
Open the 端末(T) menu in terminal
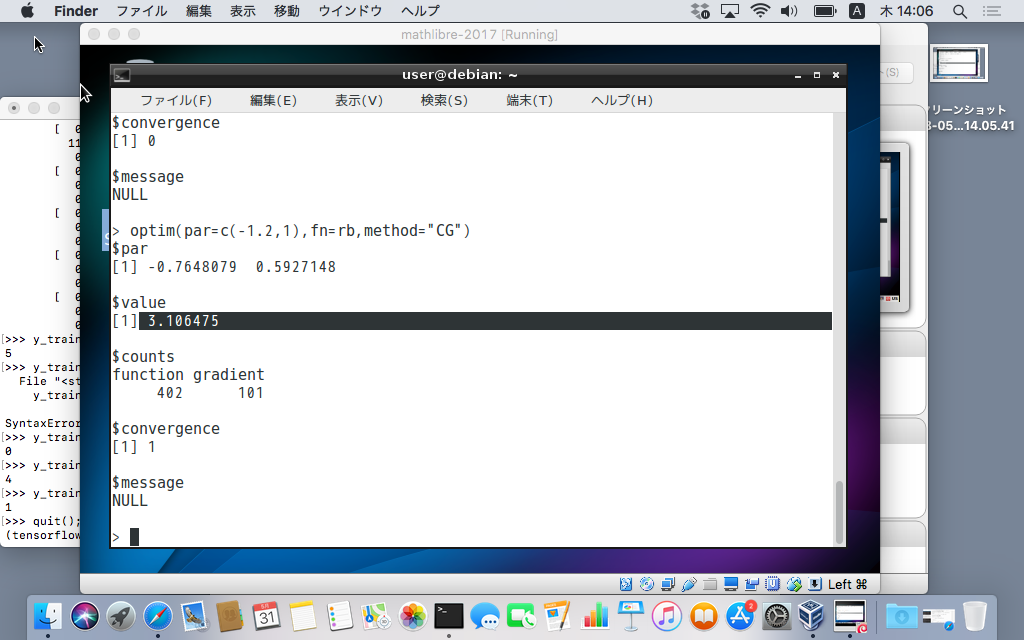[x=530, y=100]
